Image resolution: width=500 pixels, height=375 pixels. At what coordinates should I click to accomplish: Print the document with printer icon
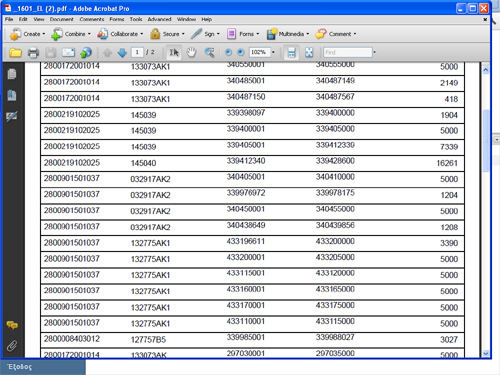pos(33,53)
